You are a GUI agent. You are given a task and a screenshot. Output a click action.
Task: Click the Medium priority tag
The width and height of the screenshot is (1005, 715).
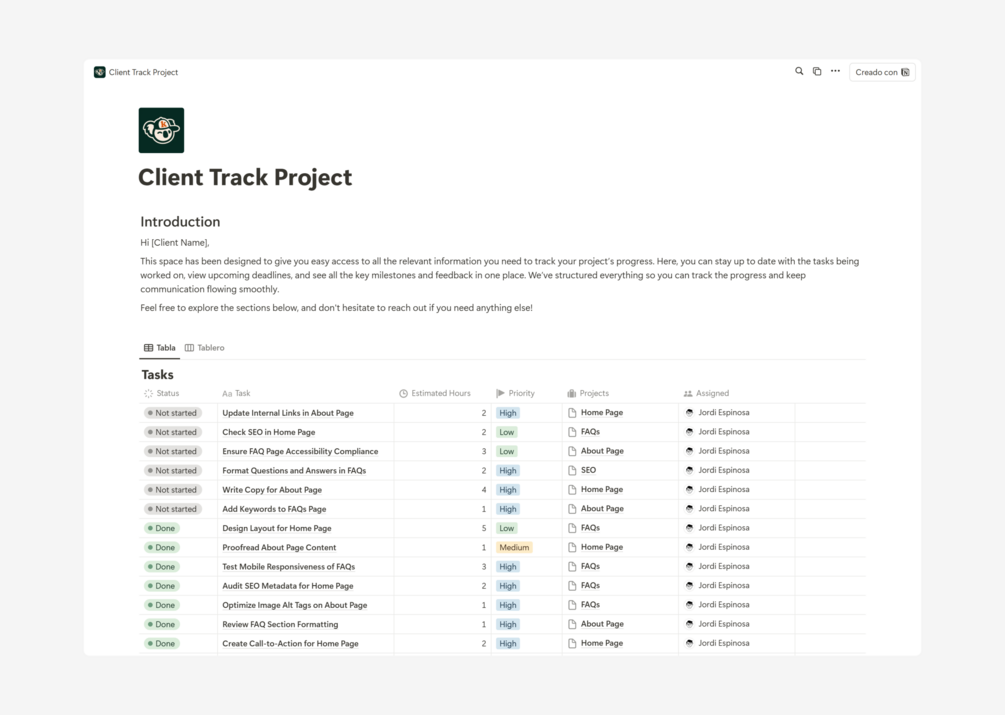(514, 548)
